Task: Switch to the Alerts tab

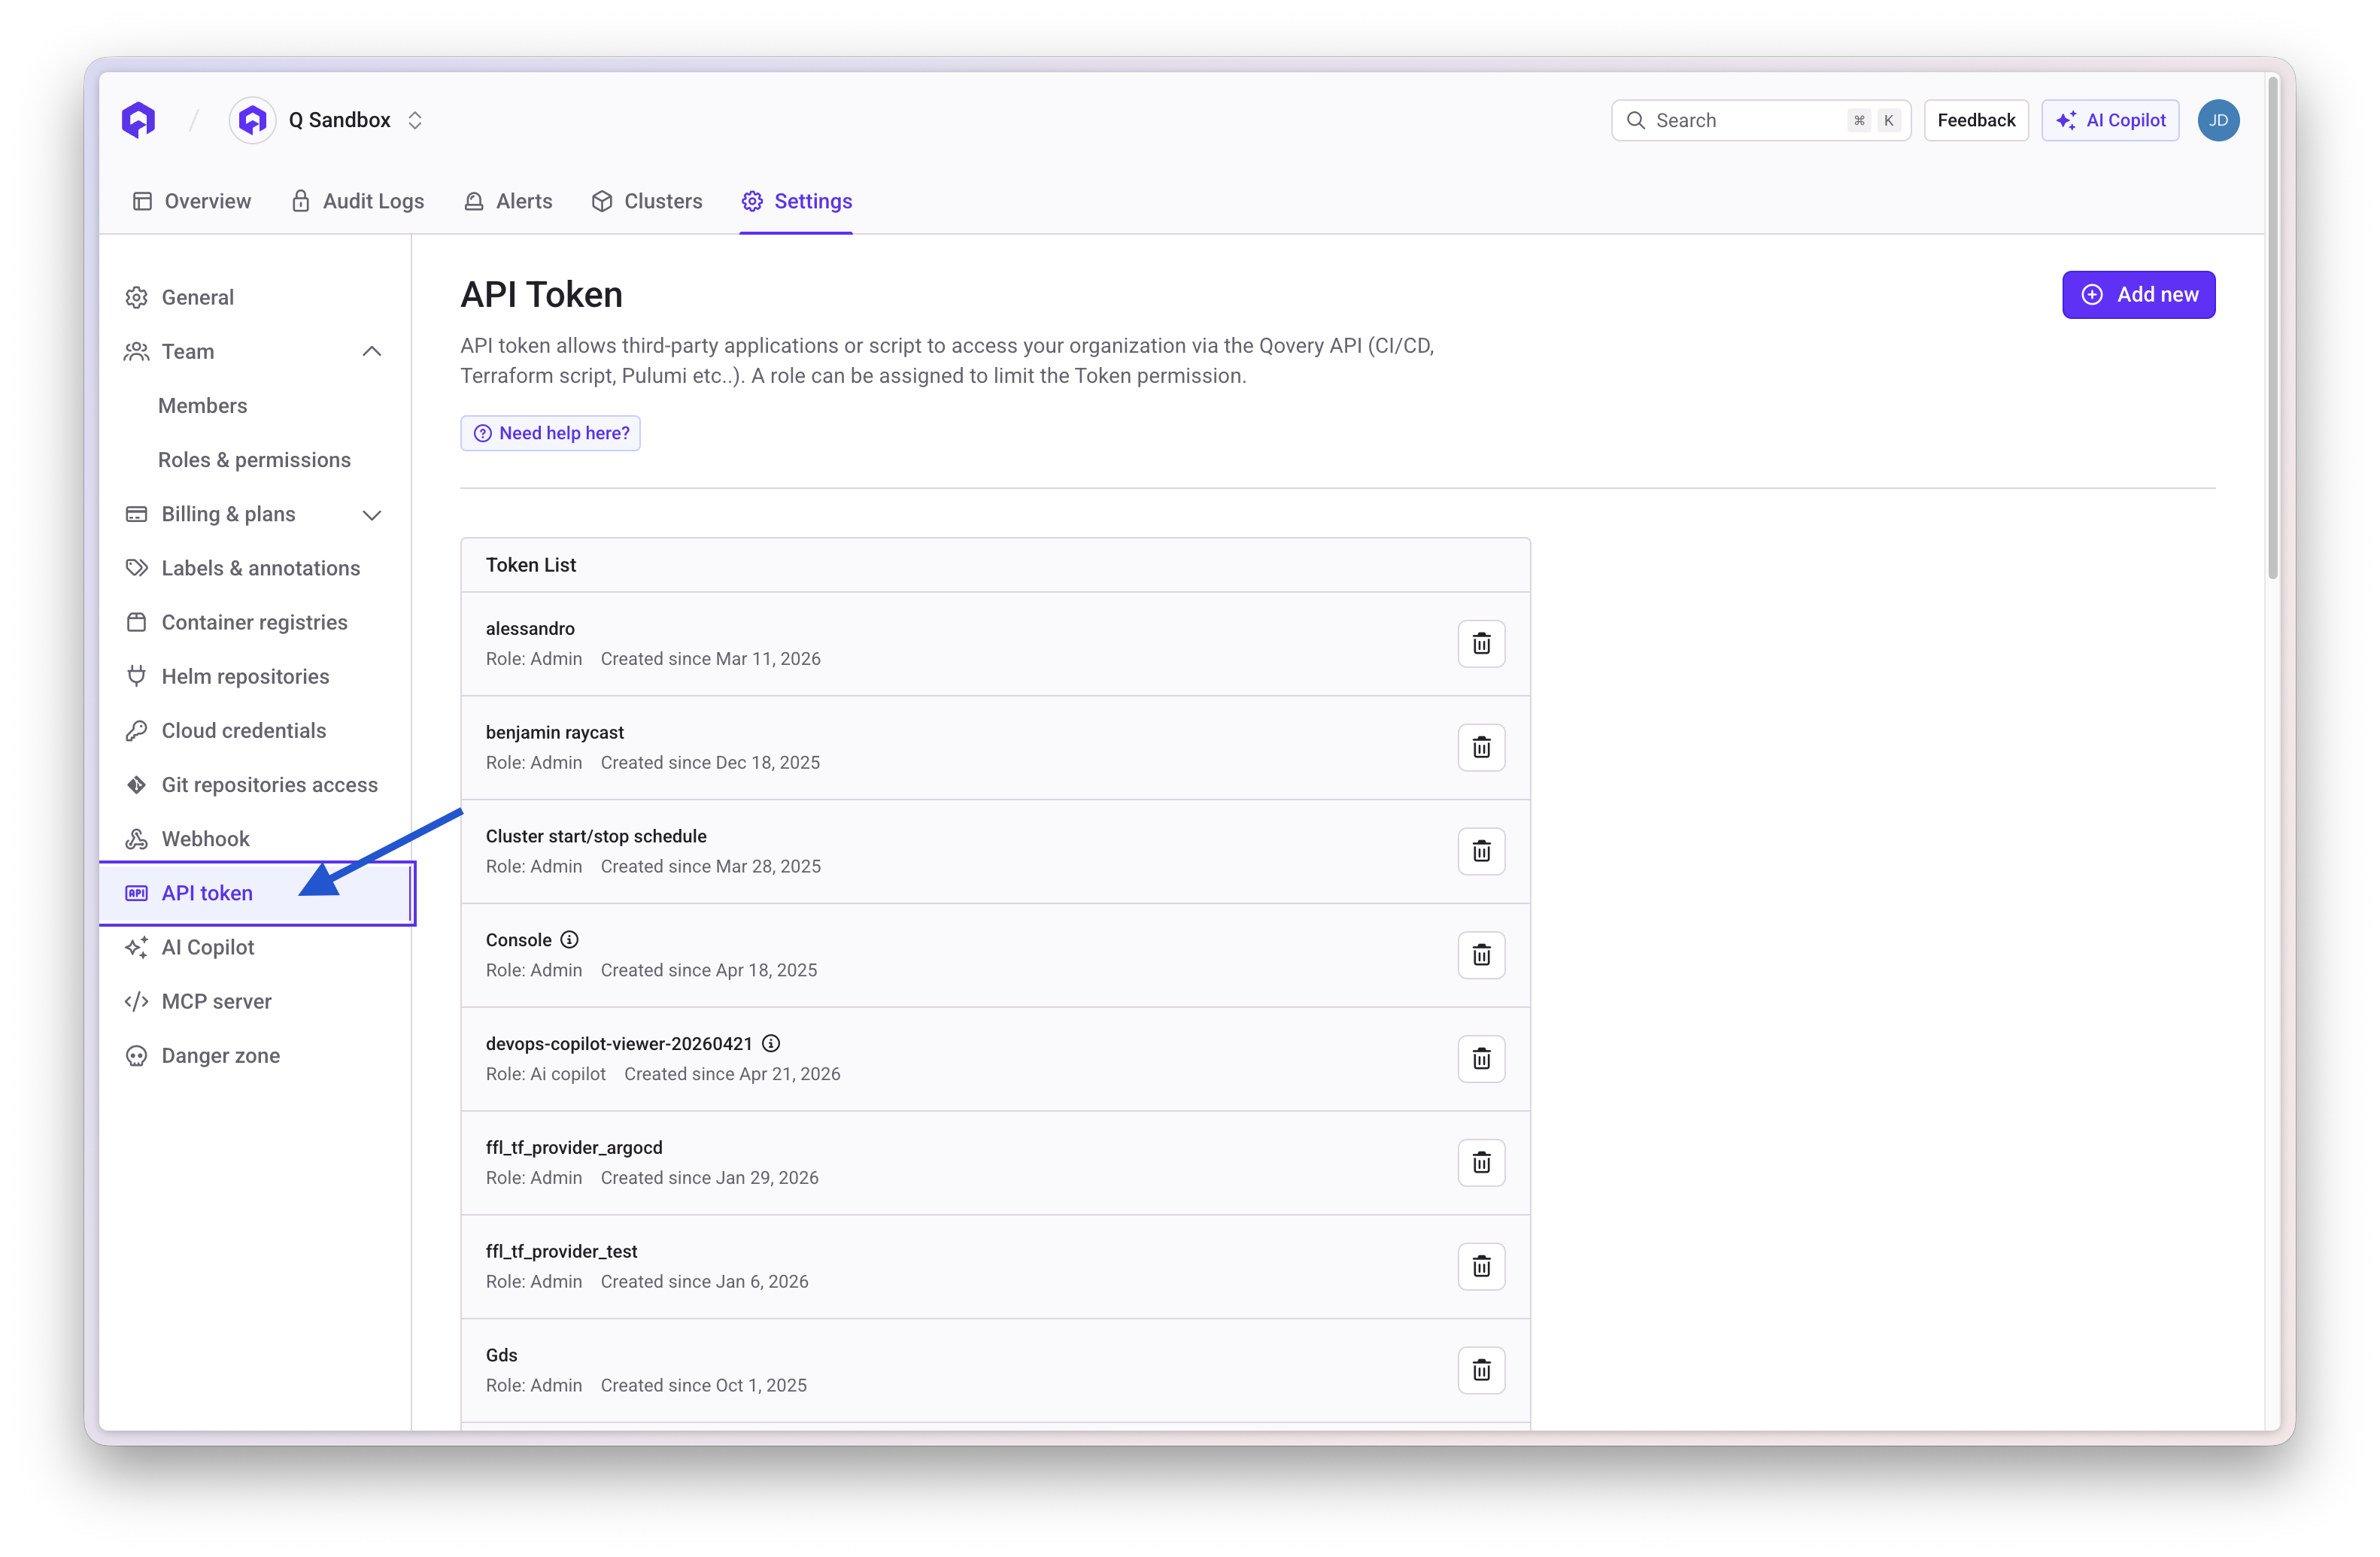Action: coord(508,201)
